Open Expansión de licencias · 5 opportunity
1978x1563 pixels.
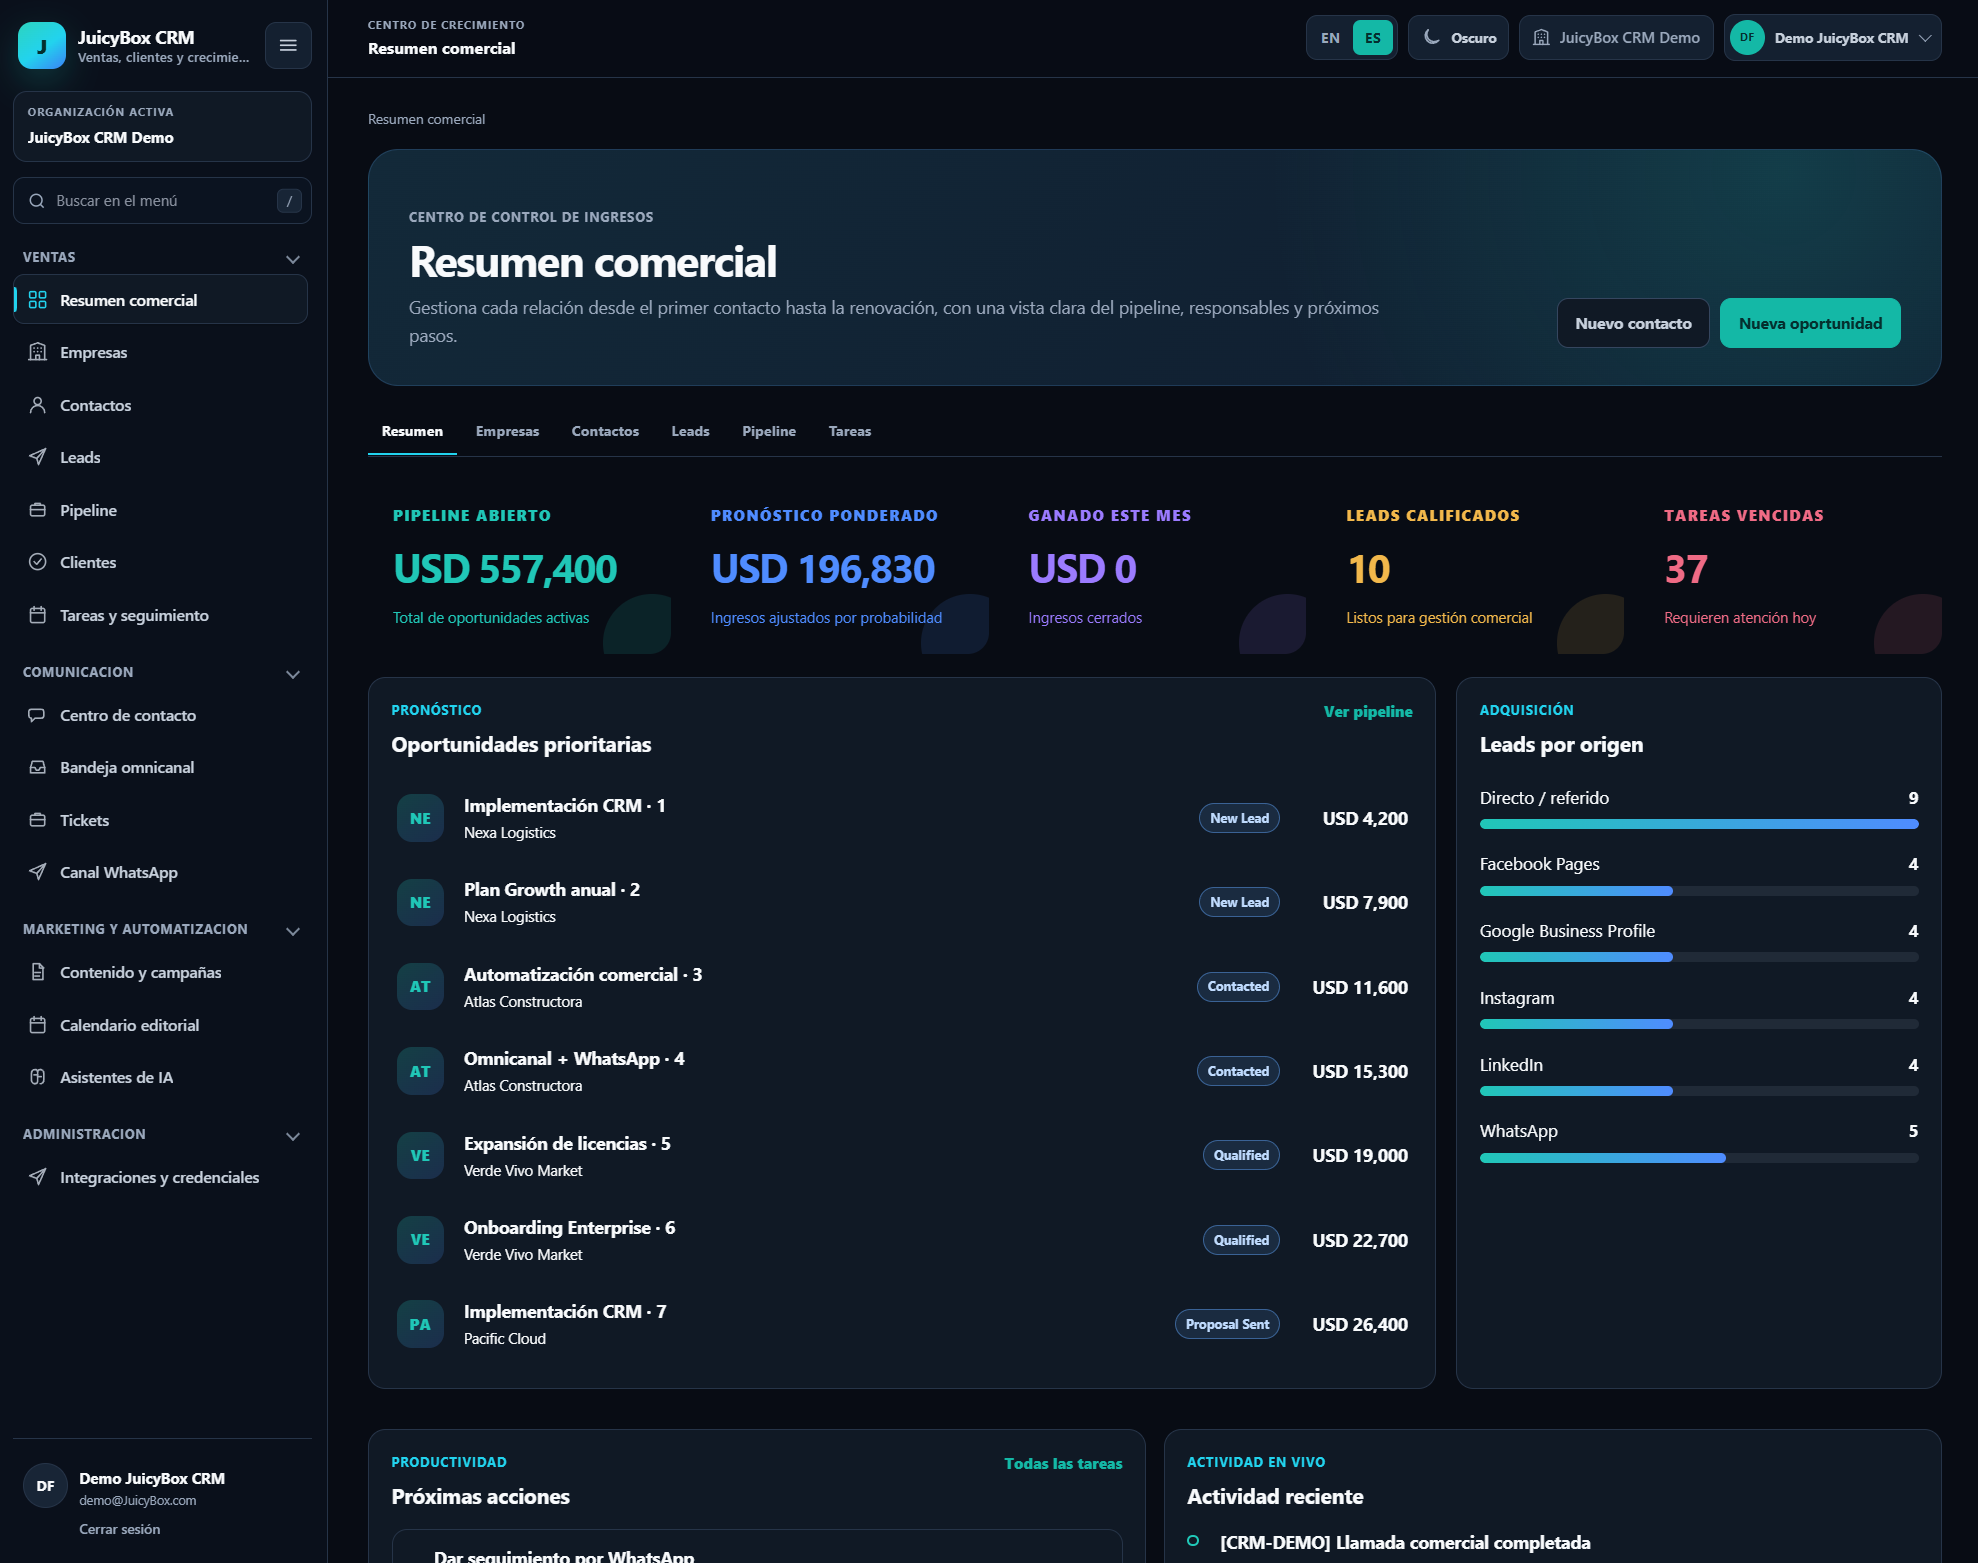(902, 1155)
